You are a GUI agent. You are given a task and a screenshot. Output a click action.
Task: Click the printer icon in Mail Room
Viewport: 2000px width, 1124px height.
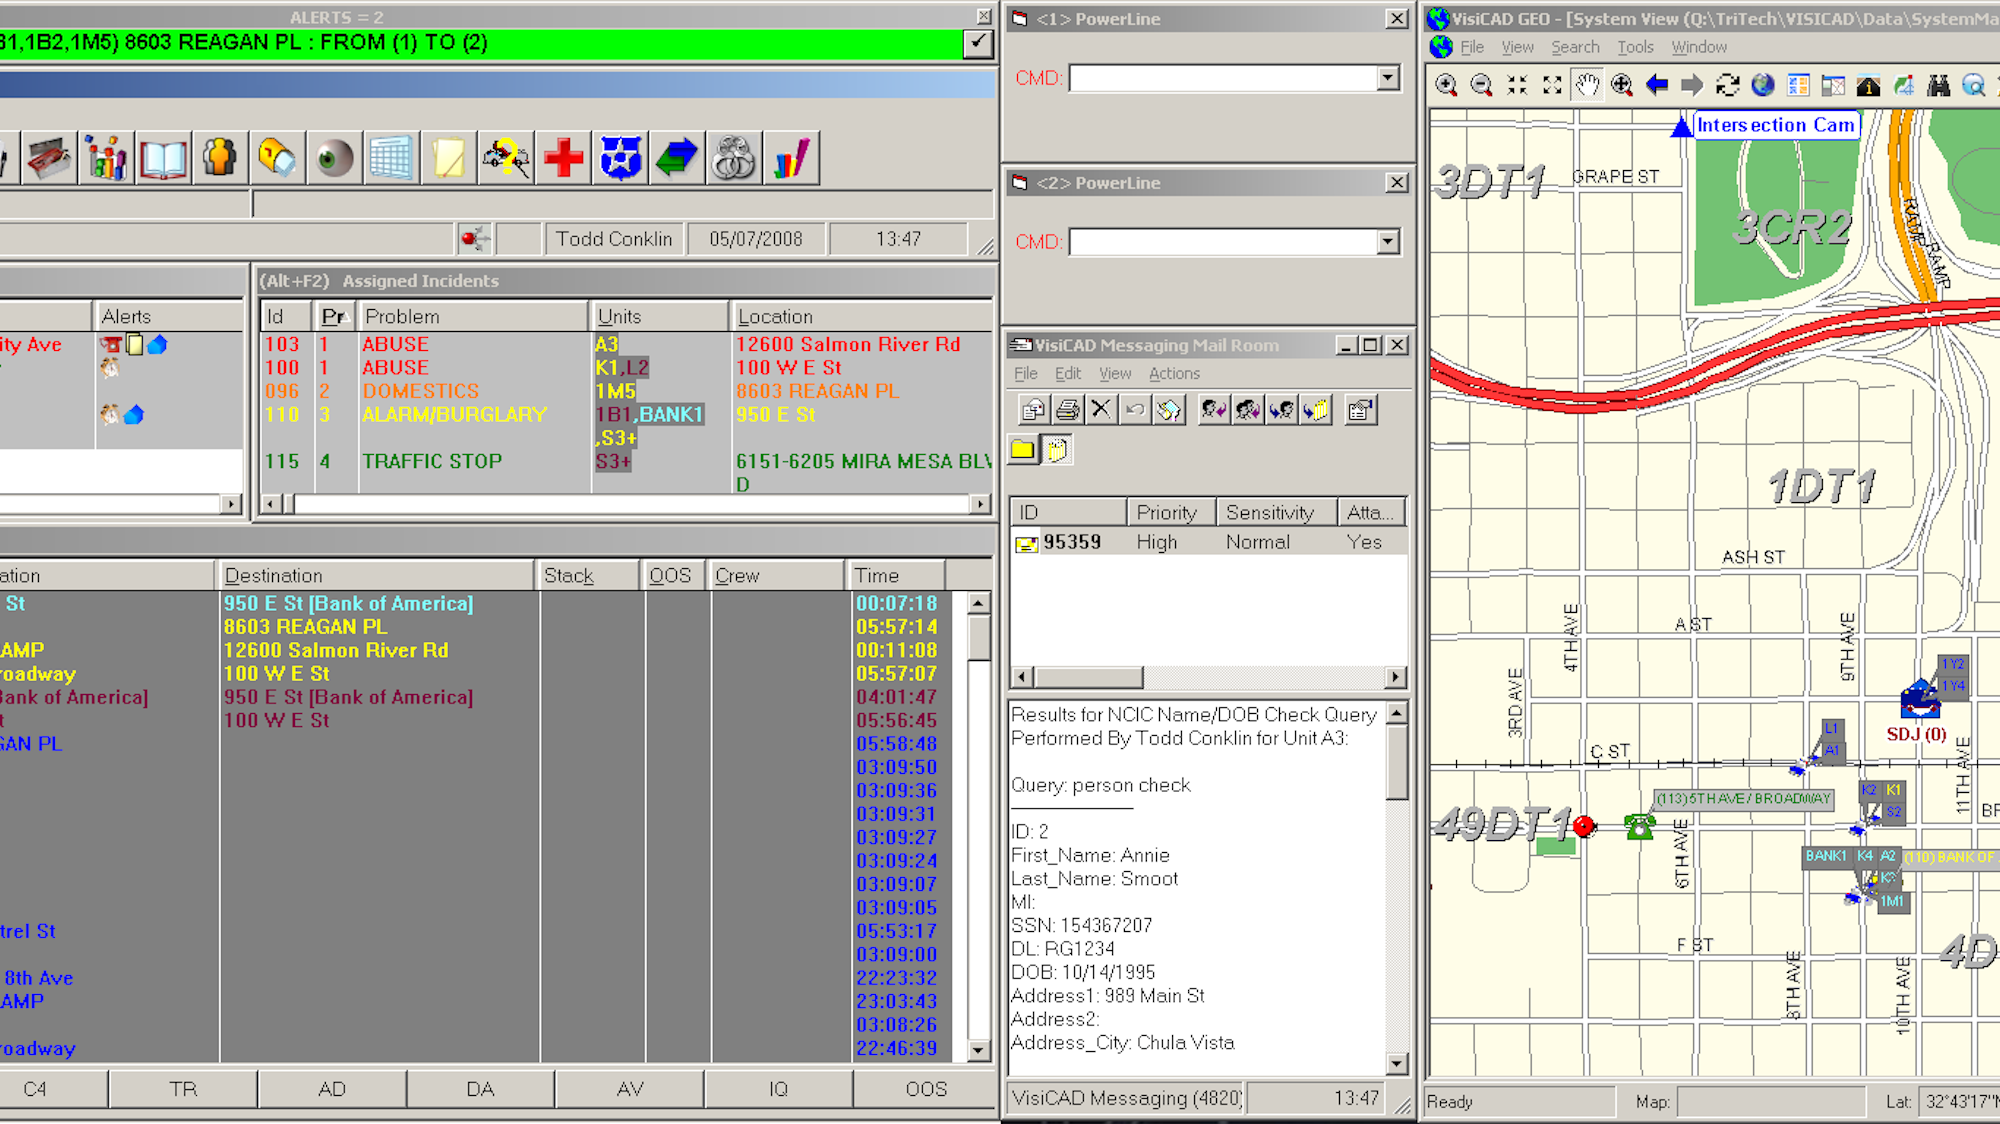pyautogui.click(x=1067, y=410)
